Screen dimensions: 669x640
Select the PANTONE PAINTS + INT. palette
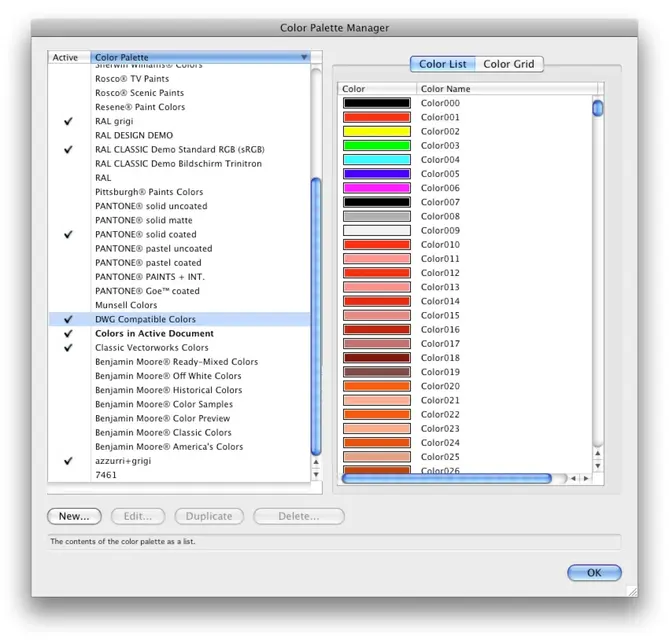150,277
